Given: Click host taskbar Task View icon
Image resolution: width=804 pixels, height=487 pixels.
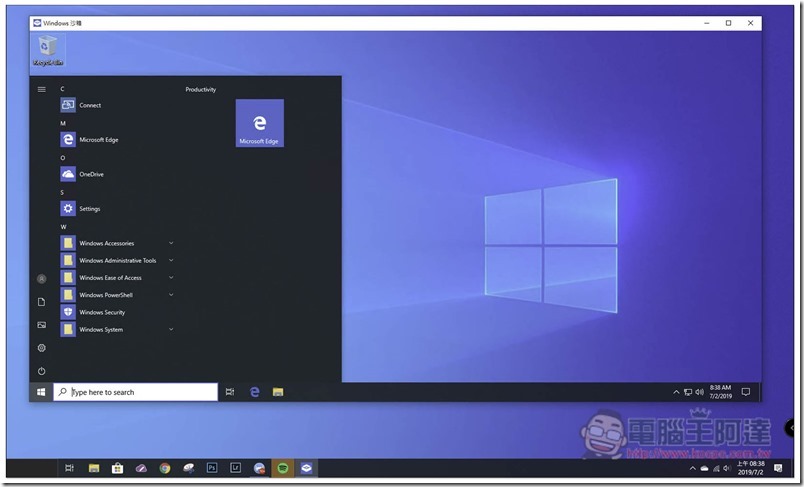Looking at the screenshot, I should (x=70, y=468).
